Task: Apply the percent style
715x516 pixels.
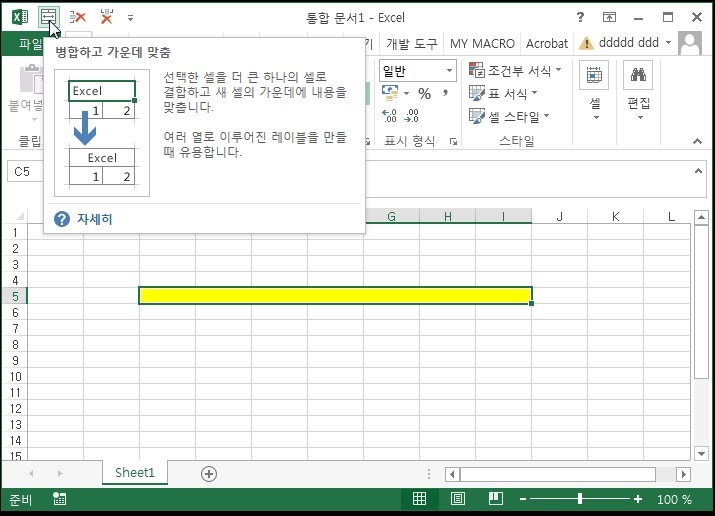Action: click(425, 93)
